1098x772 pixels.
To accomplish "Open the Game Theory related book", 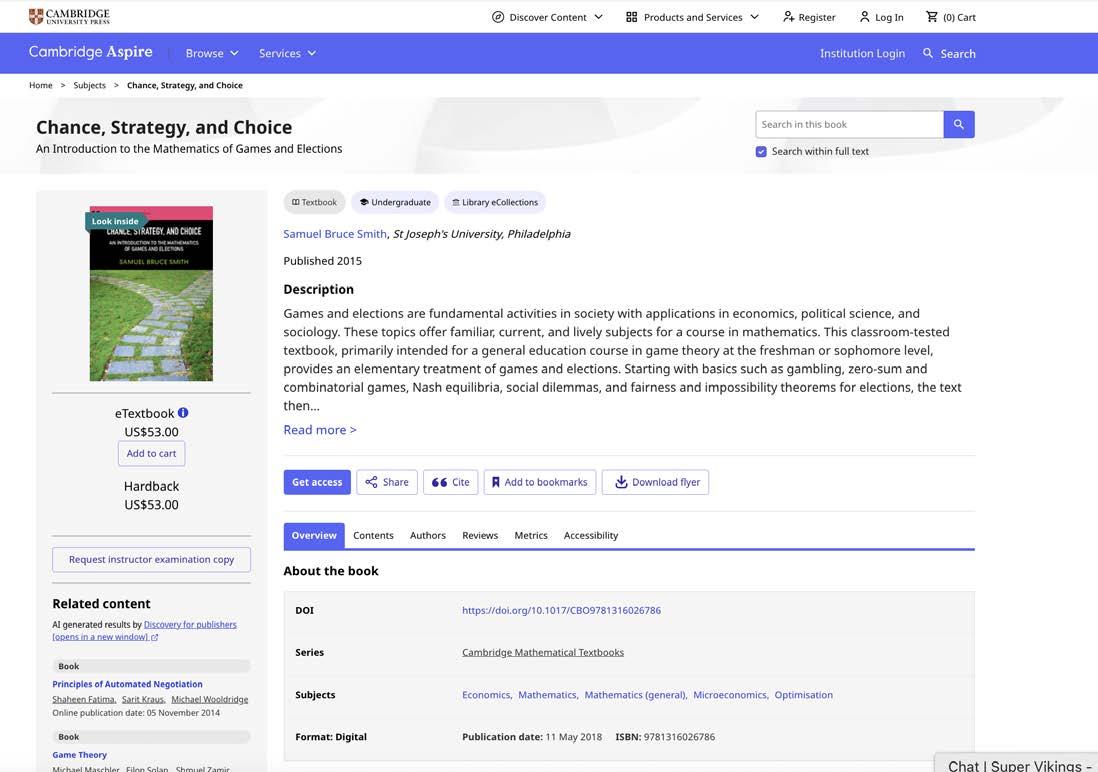I will (80, 755).
